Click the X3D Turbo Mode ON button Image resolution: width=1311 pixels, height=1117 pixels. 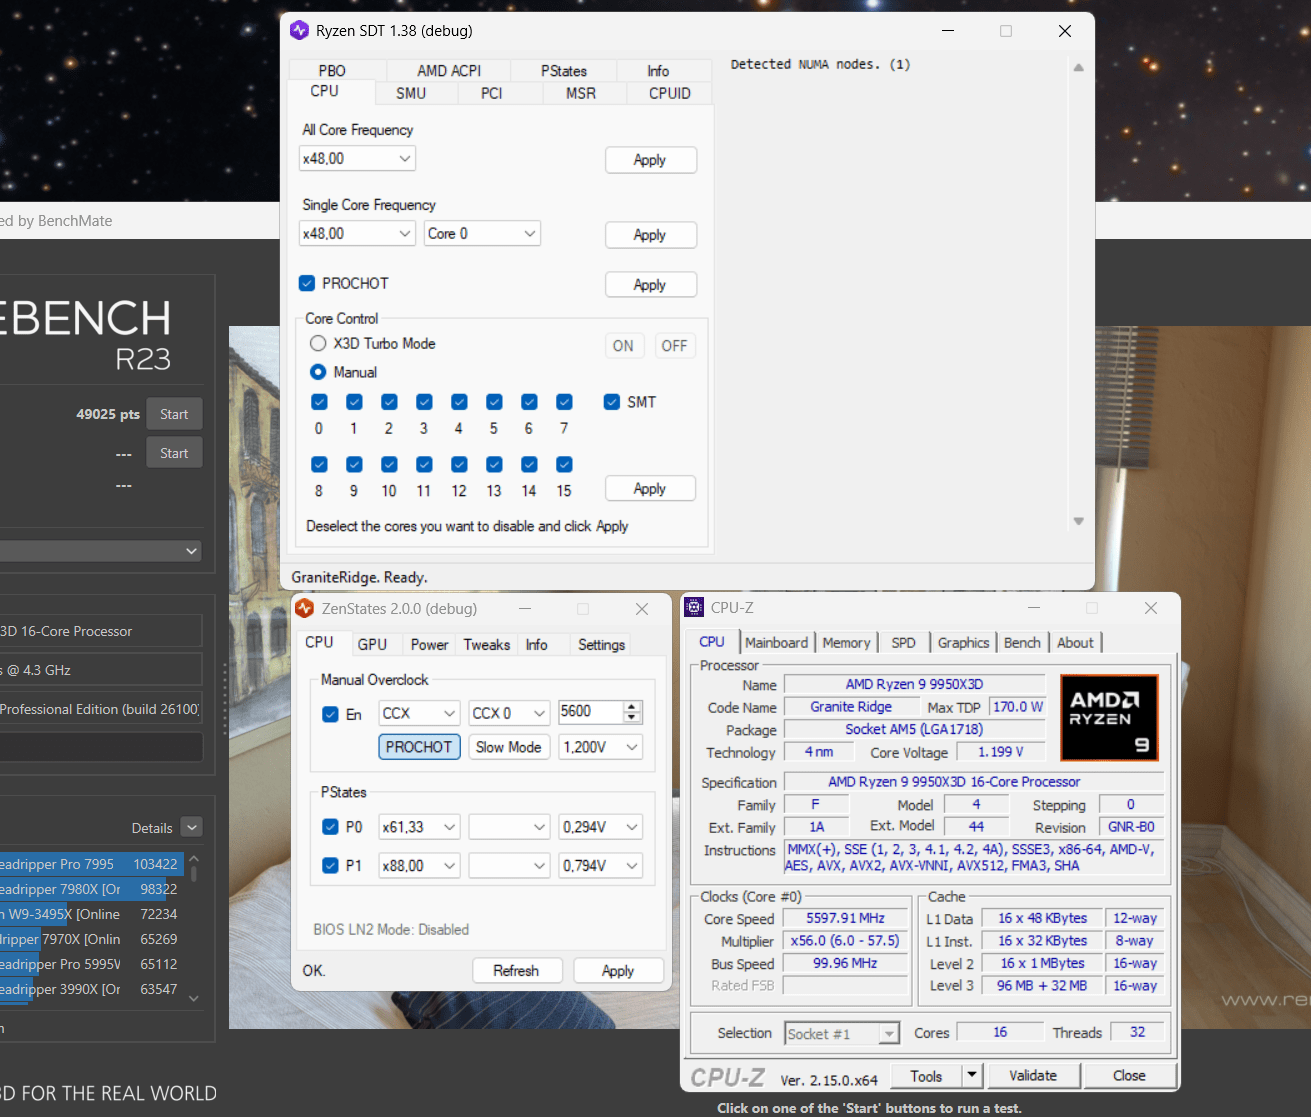point(623,346)
